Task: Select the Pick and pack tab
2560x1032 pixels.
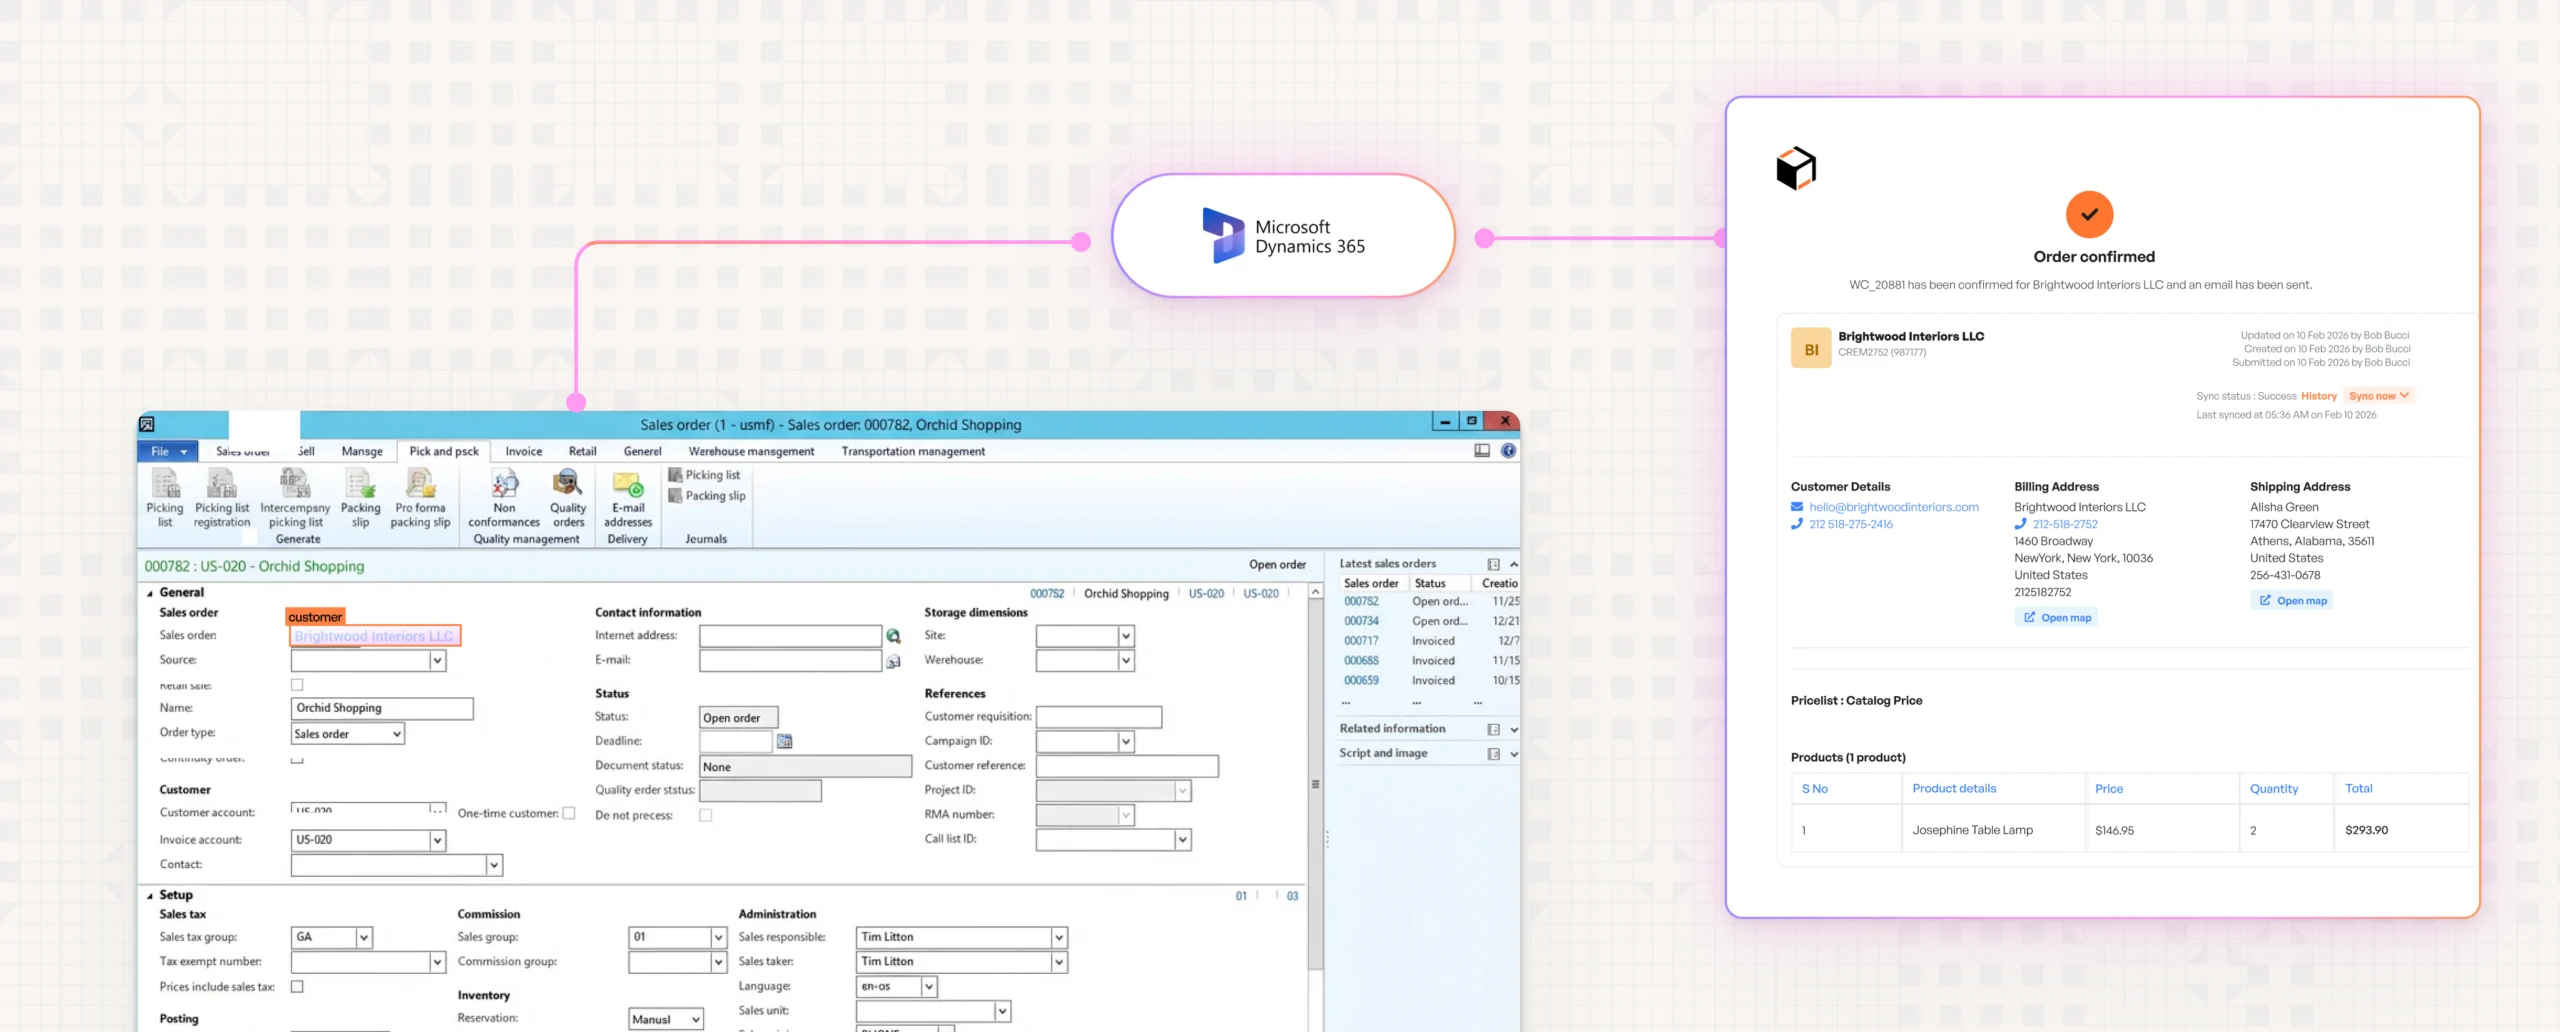Action: click(x=444, y=451)
